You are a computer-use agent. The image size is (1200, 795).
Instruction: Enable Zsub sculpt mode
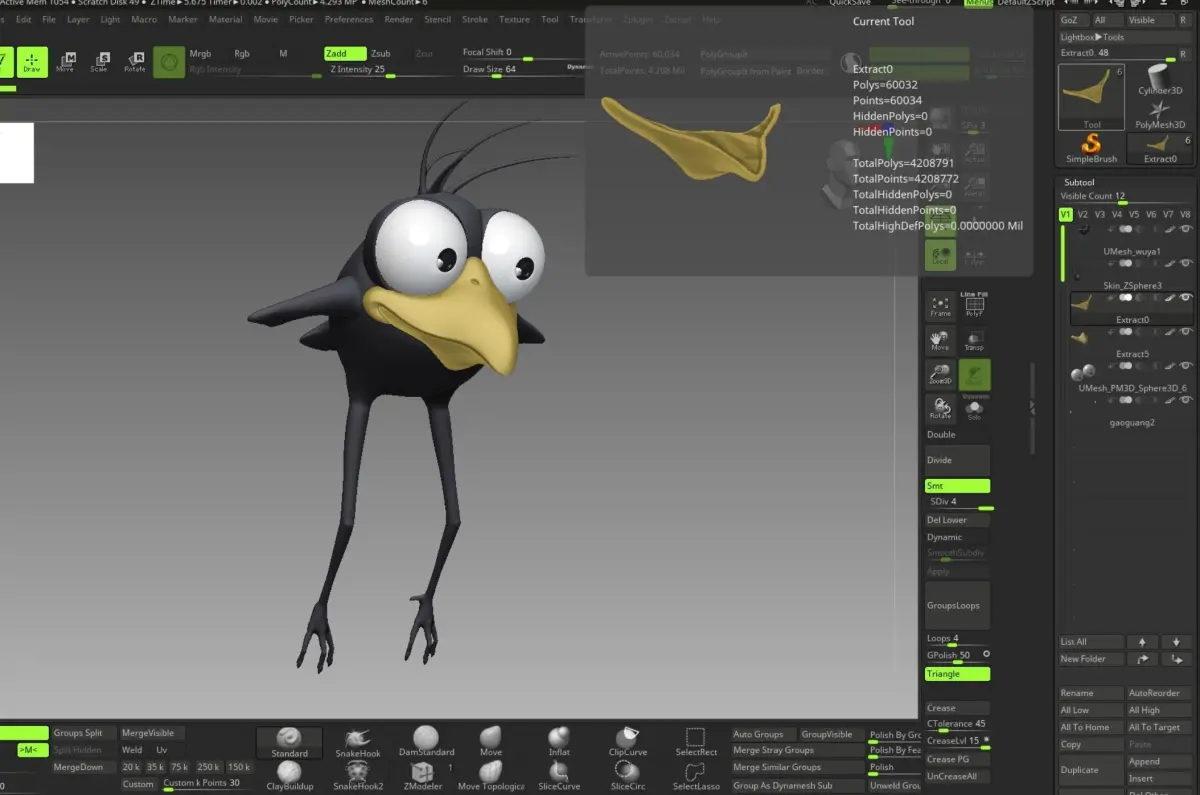pyautogui.click(x=381, y=53)
